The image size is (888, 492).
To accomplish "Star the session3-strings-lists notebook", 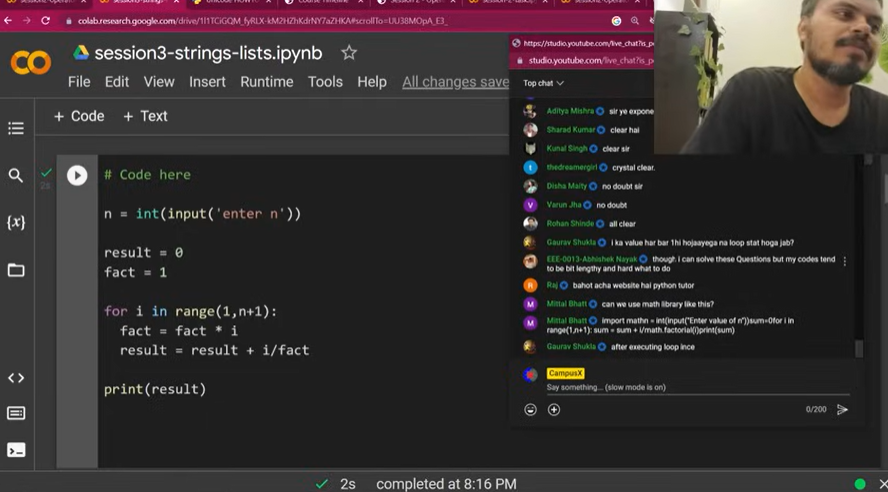I will point(349,53).
